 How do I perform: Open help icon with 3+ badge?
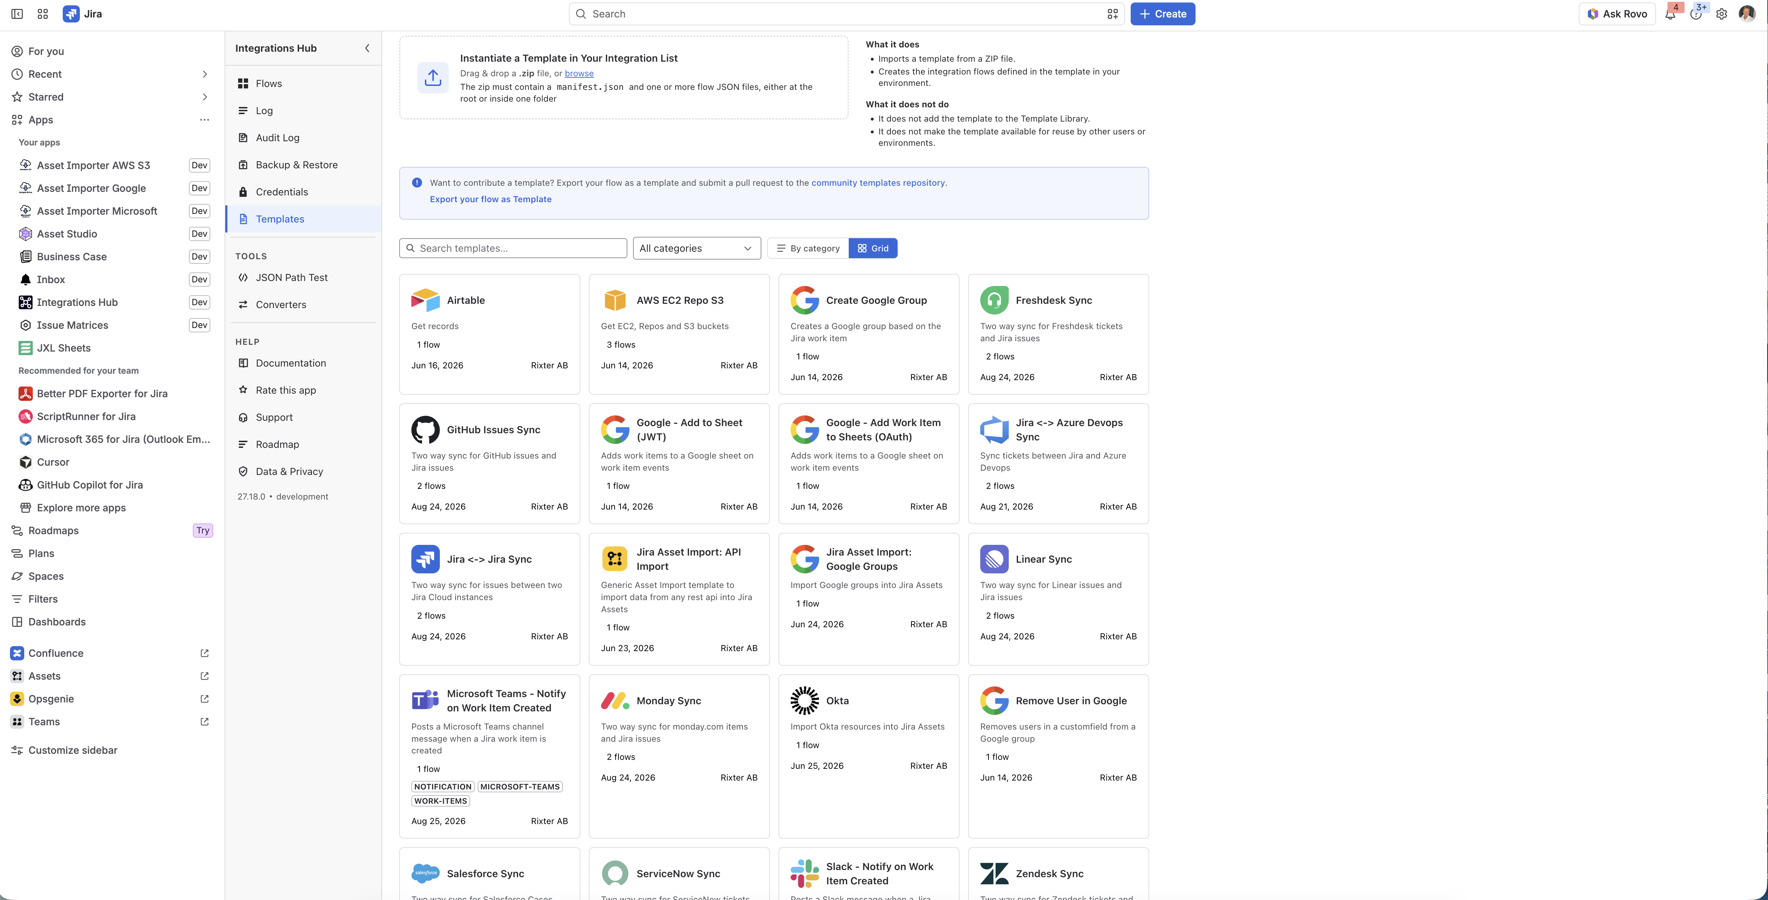tap(1696, 14)
